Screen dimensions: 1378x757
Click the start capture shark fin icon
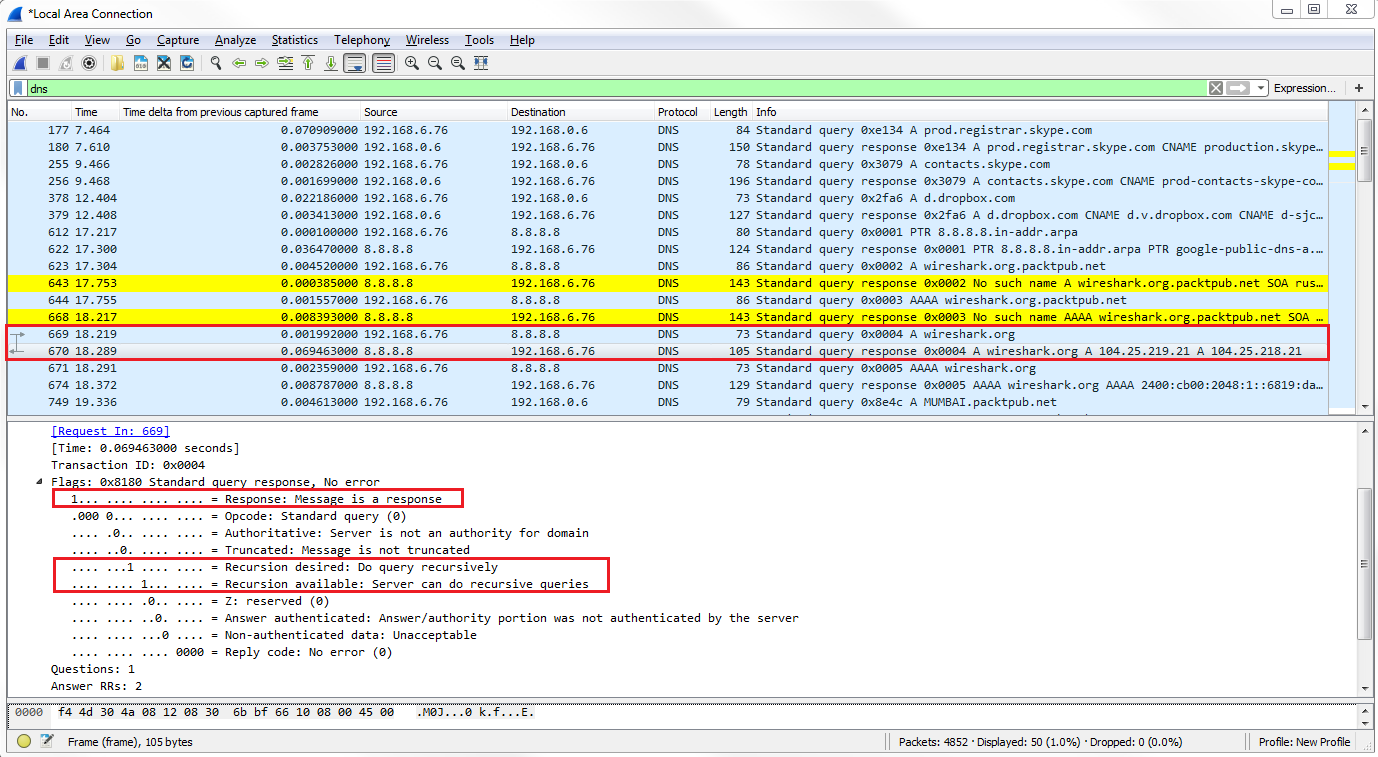point(20,63)
